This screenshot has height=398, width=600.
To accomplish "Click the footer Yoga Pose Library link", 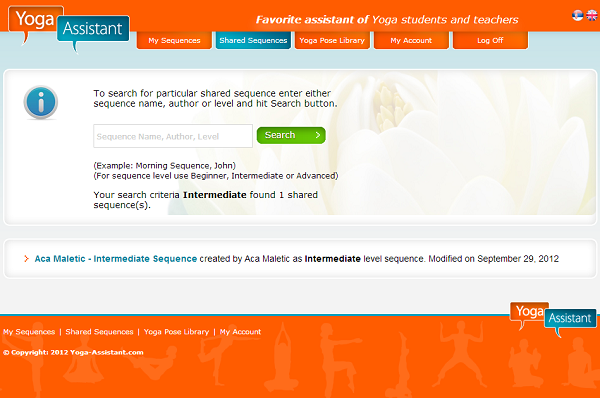I will click(176, 332).
